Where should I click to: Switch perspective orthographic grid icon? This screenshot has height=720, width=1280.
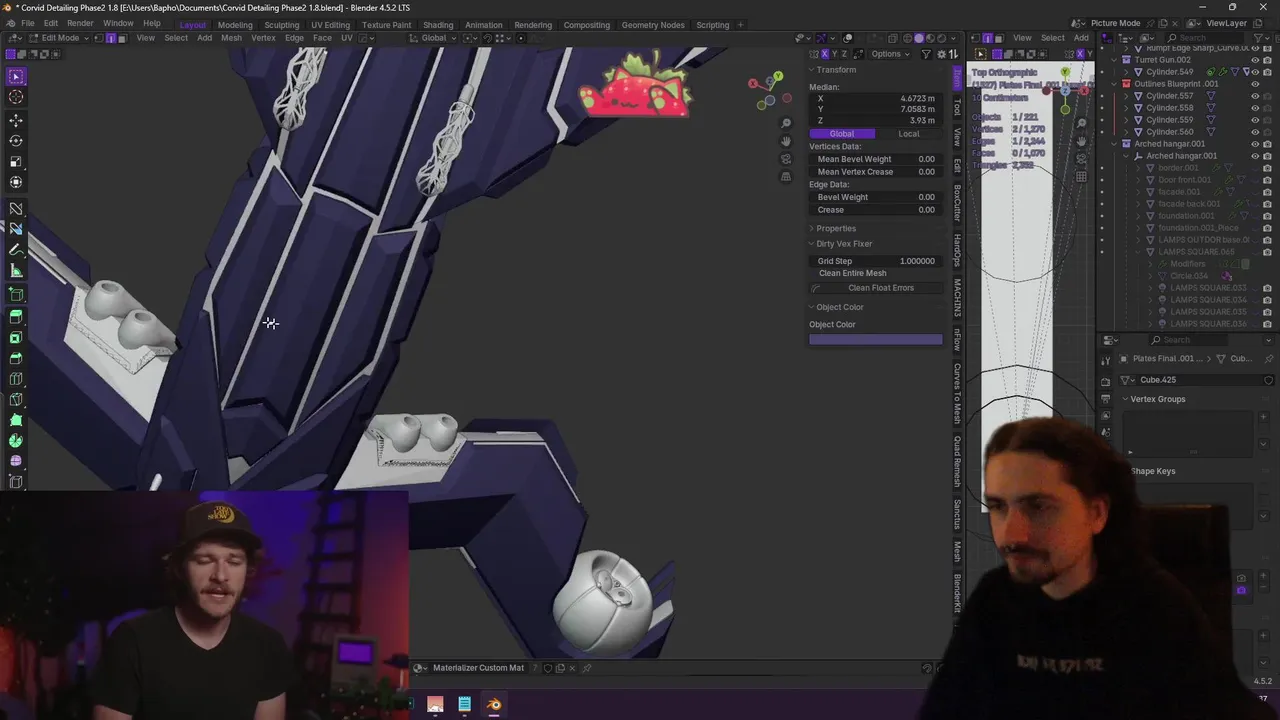click(x=786, y=177)
